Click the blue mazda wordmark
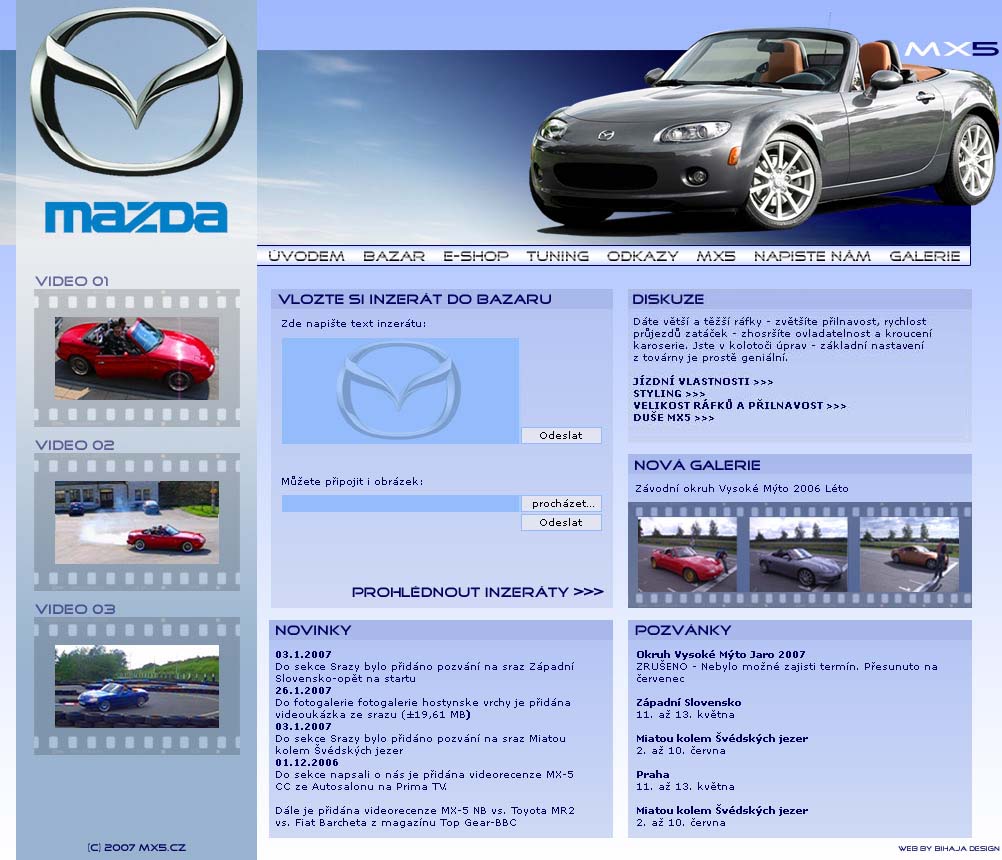The width and height of the screenshot is (1002, 860). tap(136, 217)
